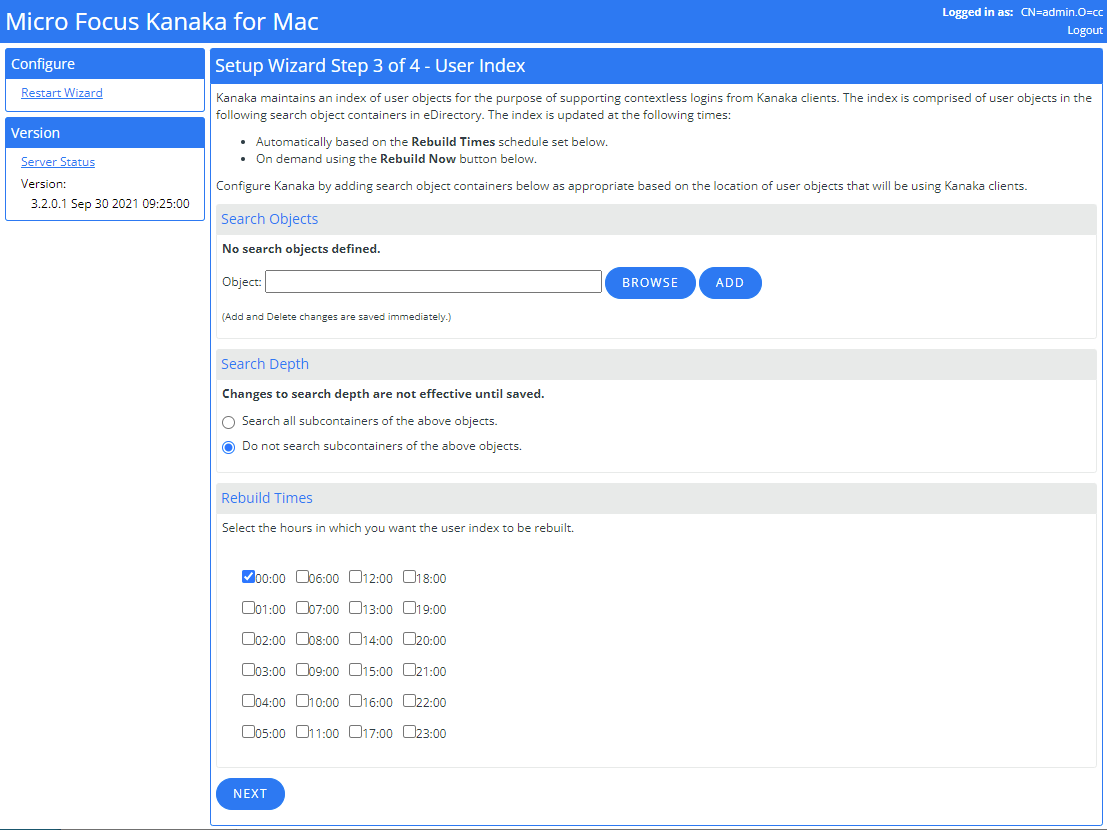This screenshot has height=830, width=1107.
Task: Enable the 13:00 rebuild hour
Action: pyautogui.click(x=355, y=608)
